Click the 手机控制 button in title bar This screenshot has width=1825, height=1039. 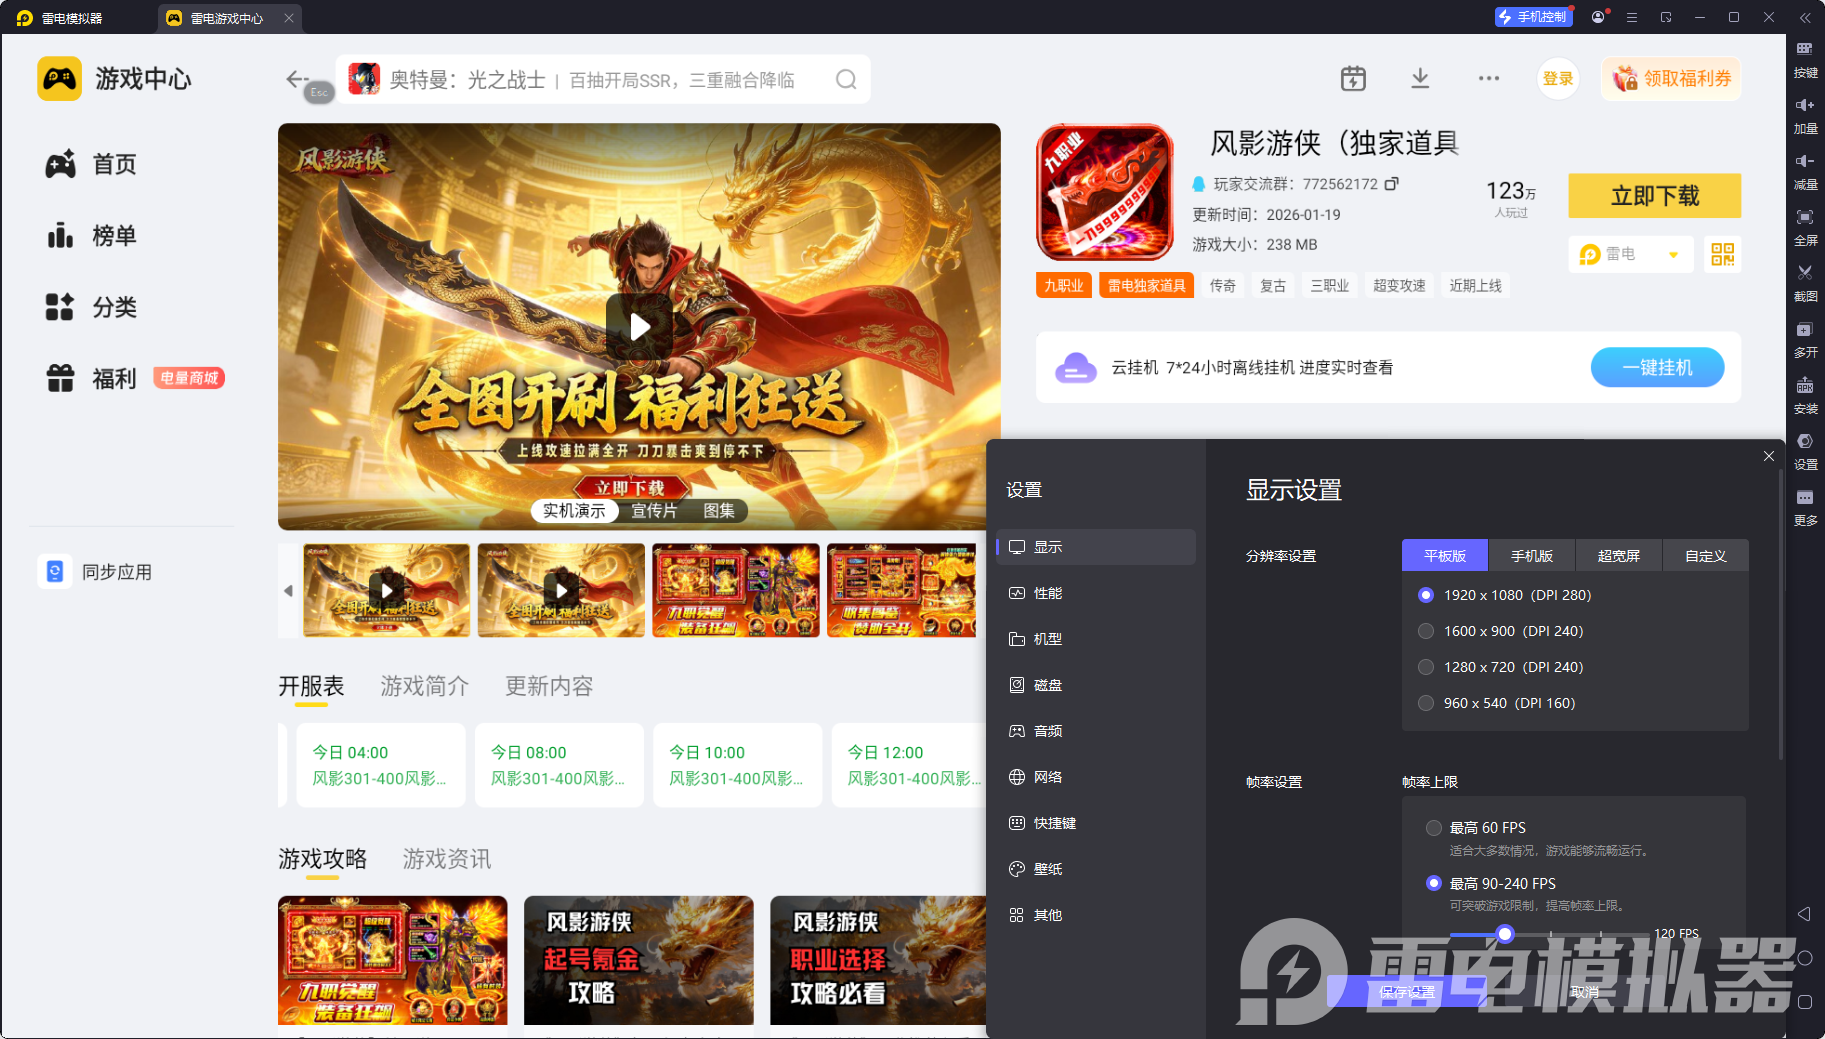point(1533,17)
